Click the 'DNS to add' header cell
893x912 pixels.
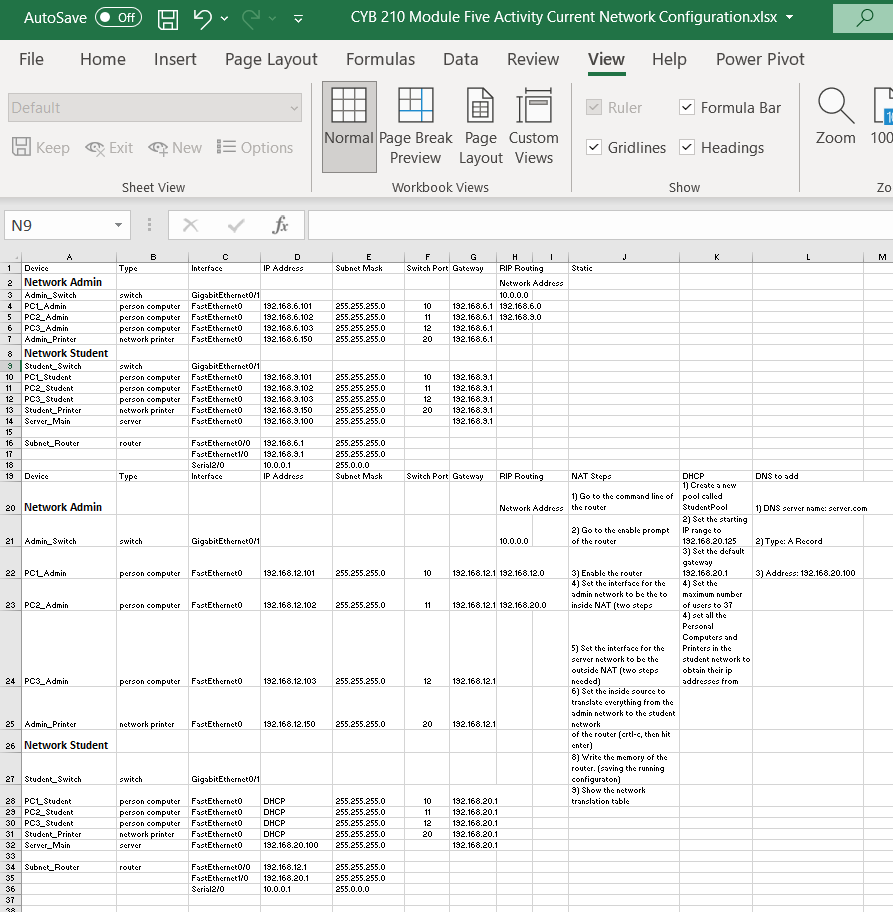point(808,476)
